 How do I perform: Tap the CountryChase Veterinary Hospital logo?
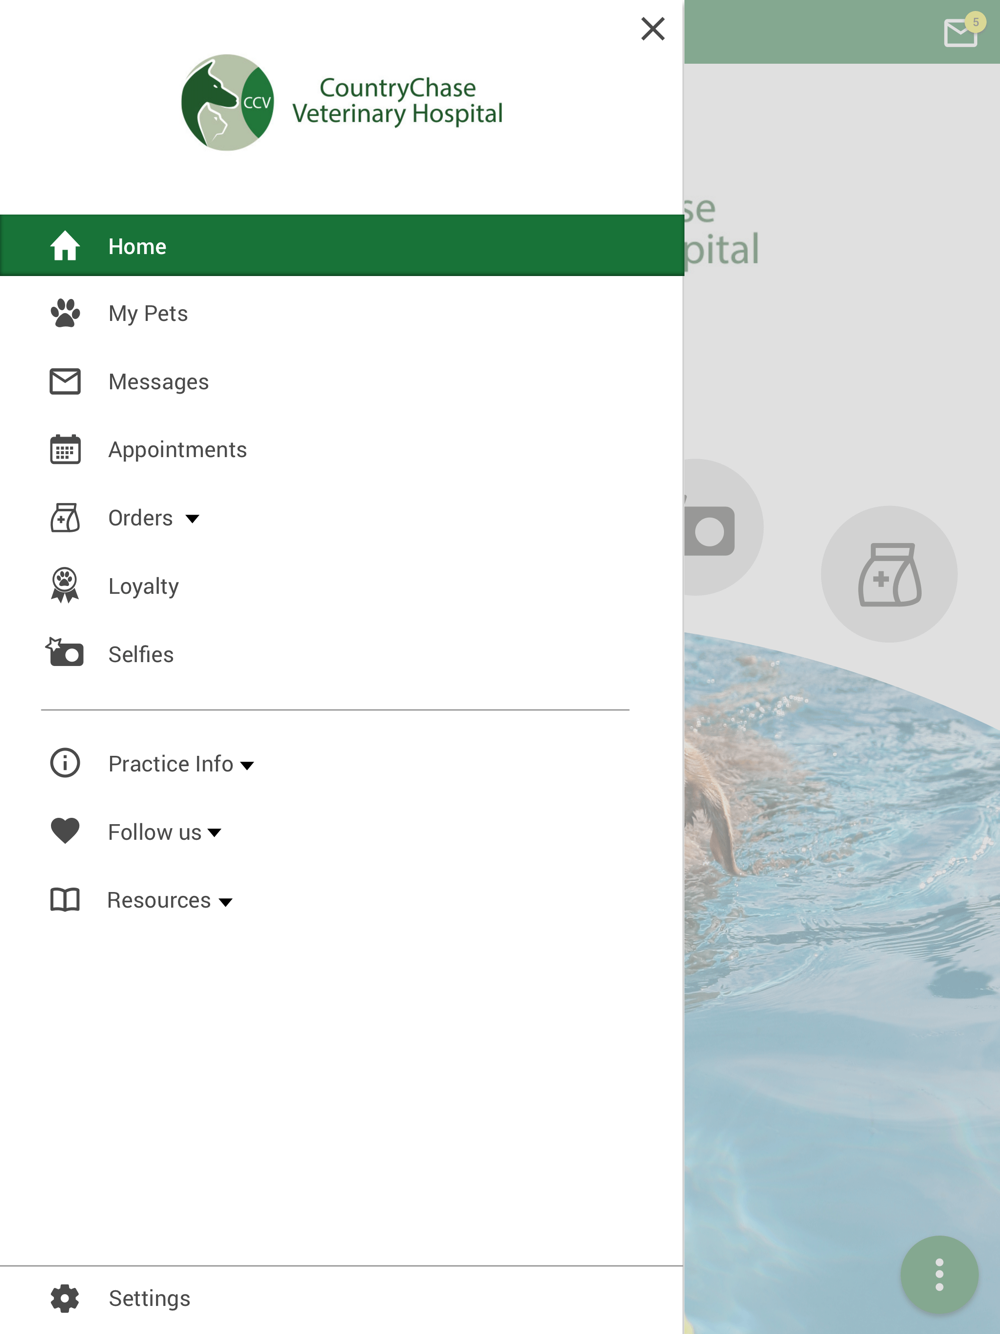tap(342, 102)
